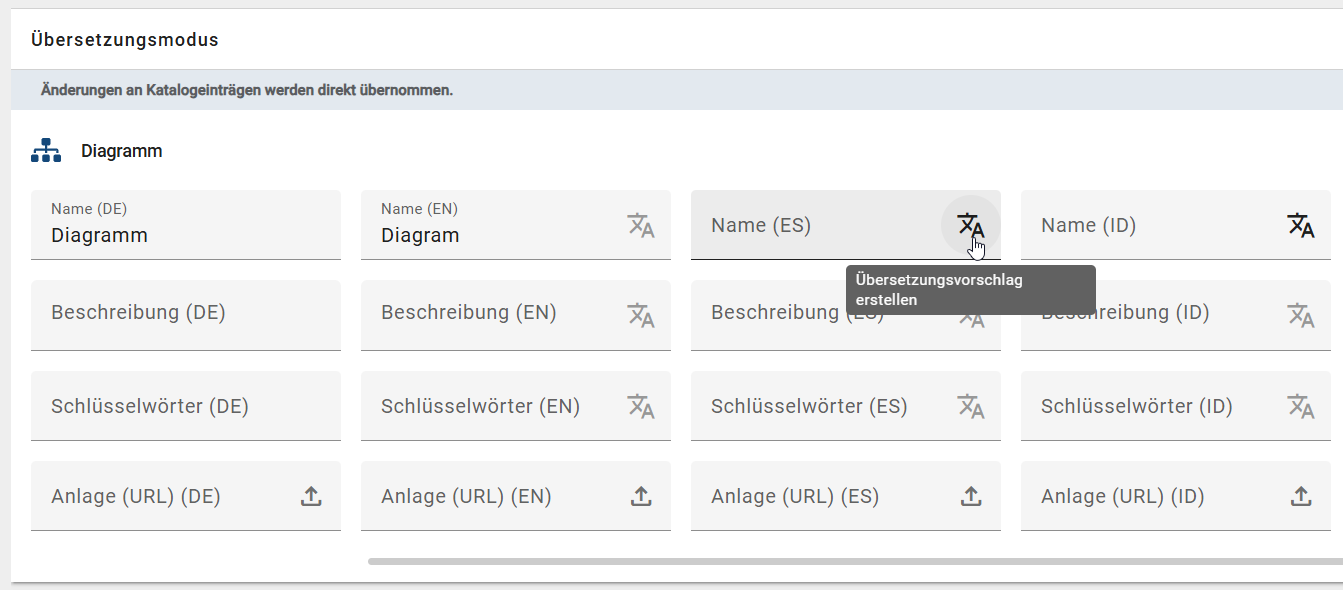Open upload for Anlage (URL) (EN)
Viewport: 1343px width, 590px height.
pos(641,495)
